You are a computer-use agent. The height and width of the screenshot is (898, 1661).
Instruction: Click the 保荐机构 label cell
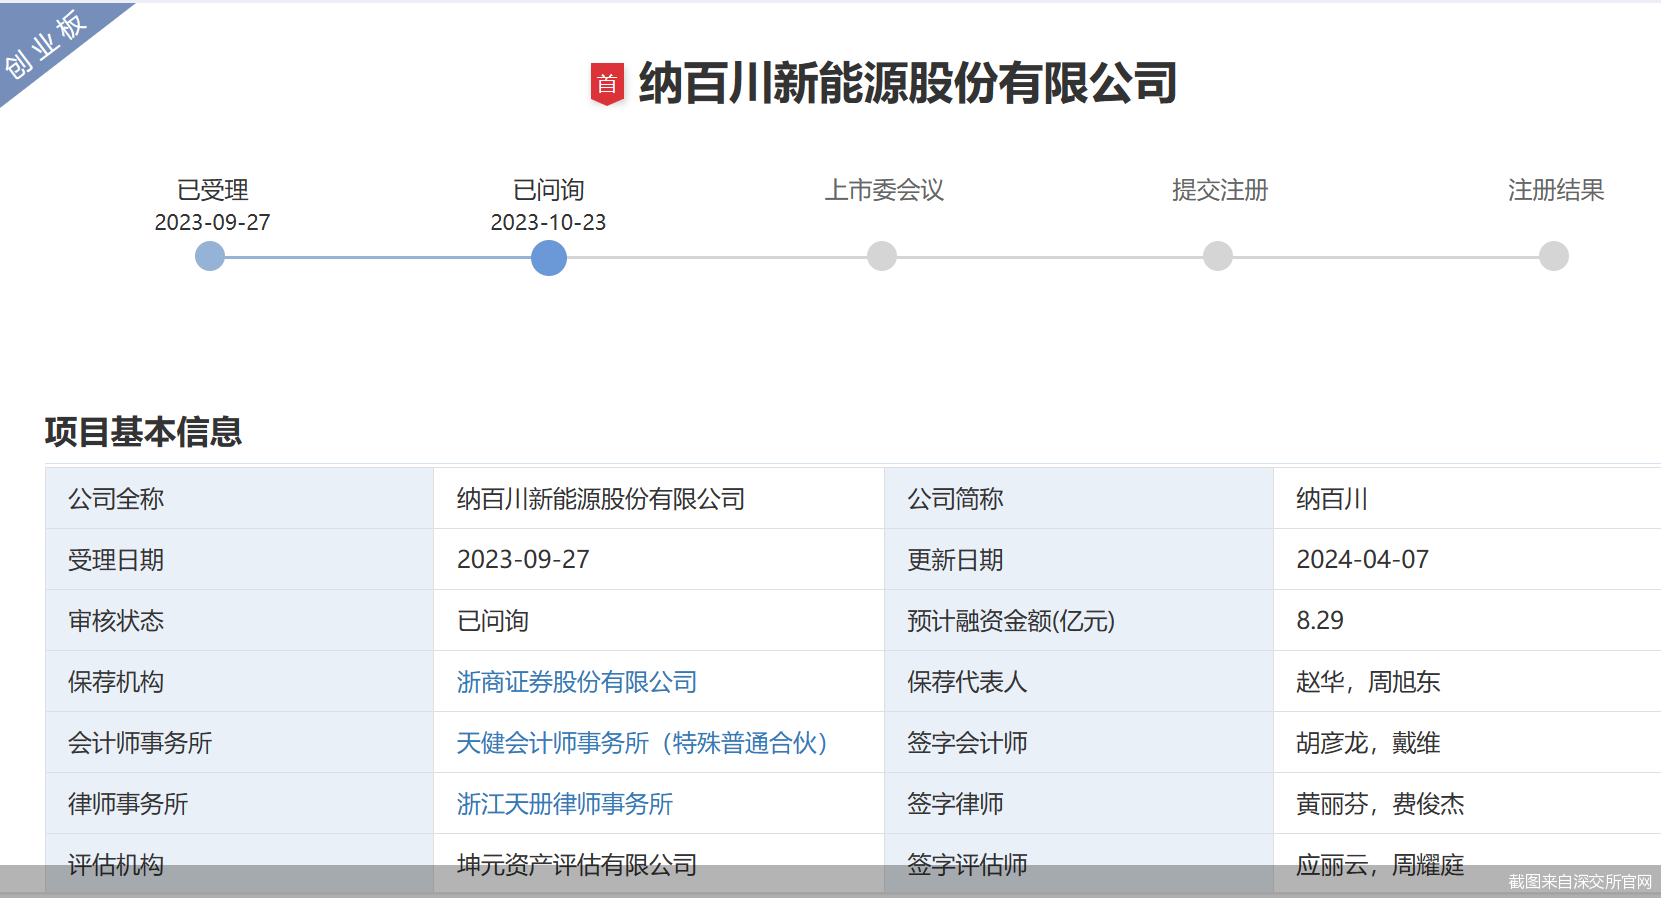tap(239, 682)
